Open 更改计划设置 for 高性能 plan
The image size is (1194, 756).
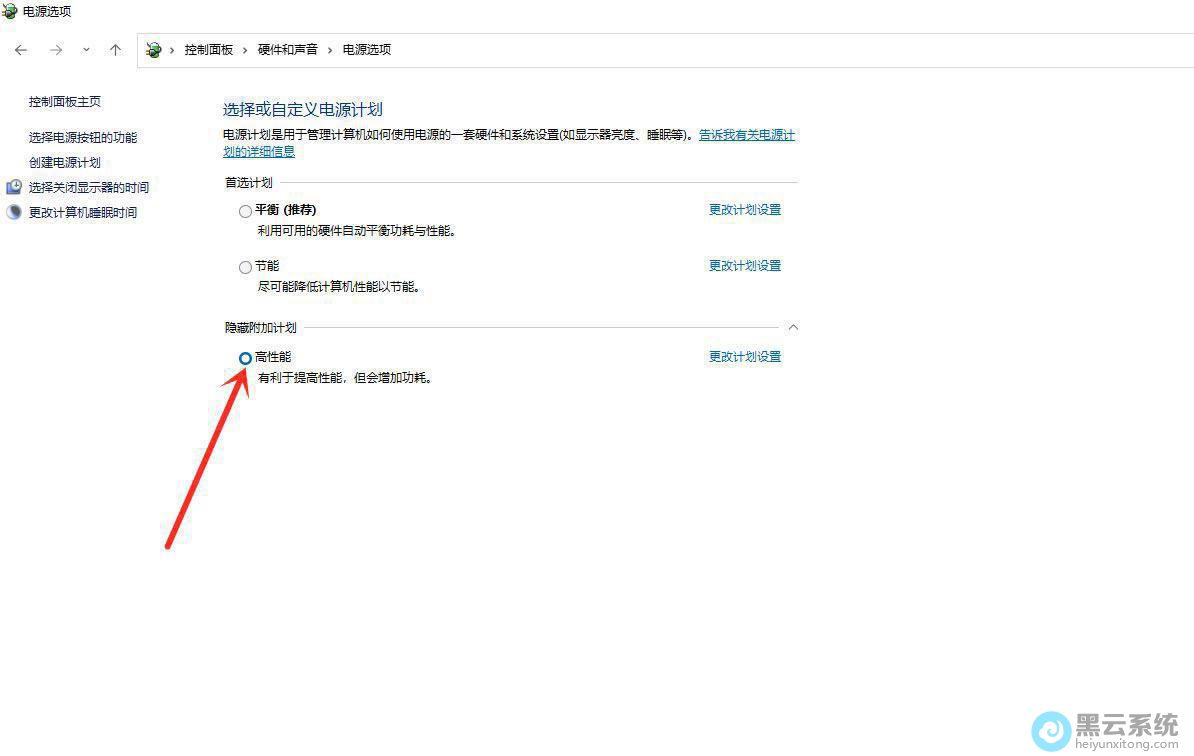click(x=744, y=357)
